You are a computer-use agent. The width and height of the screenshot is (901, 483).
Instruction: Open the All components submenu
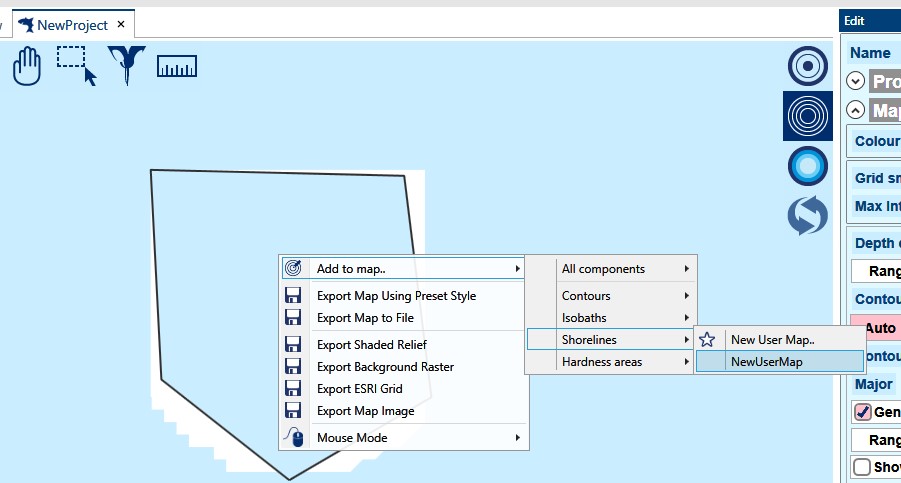pos(610,269)
